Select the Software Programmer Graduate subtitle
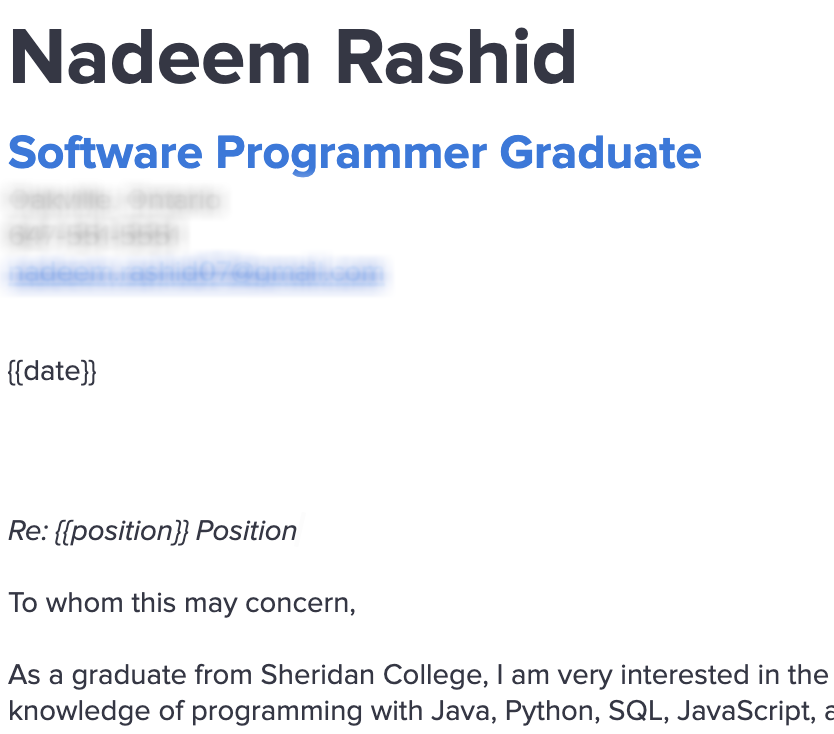 coord(355,153)
